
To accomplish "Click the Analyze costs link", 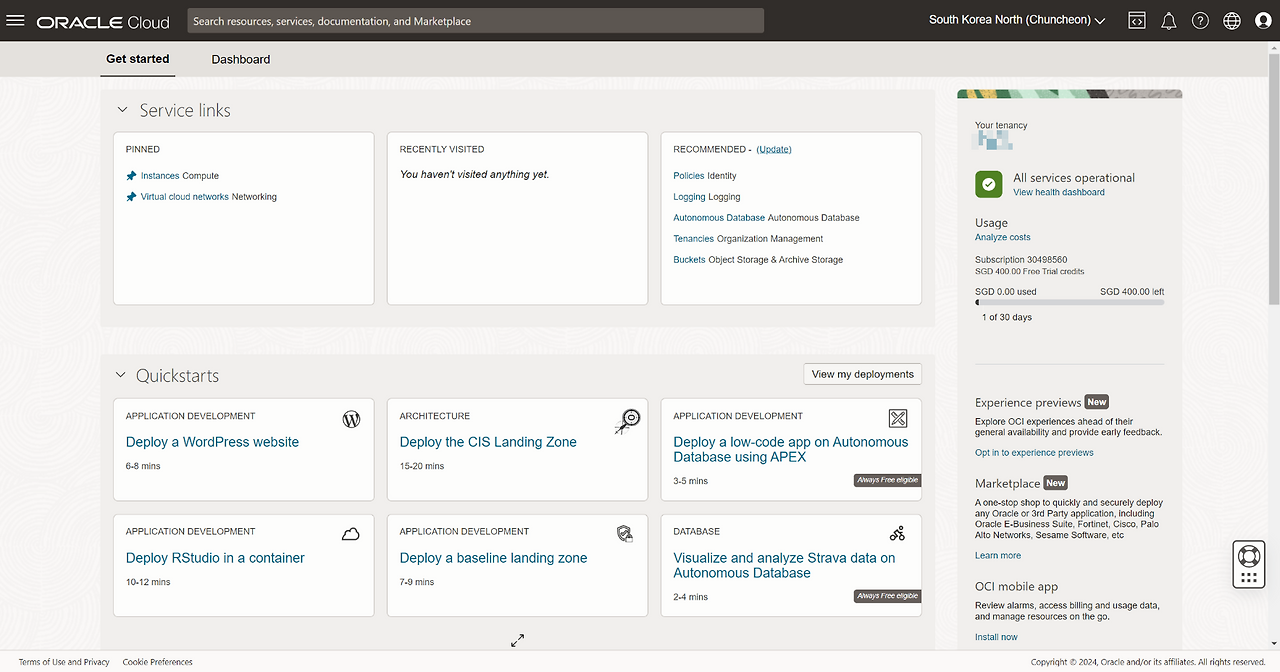I will 1002,237.
